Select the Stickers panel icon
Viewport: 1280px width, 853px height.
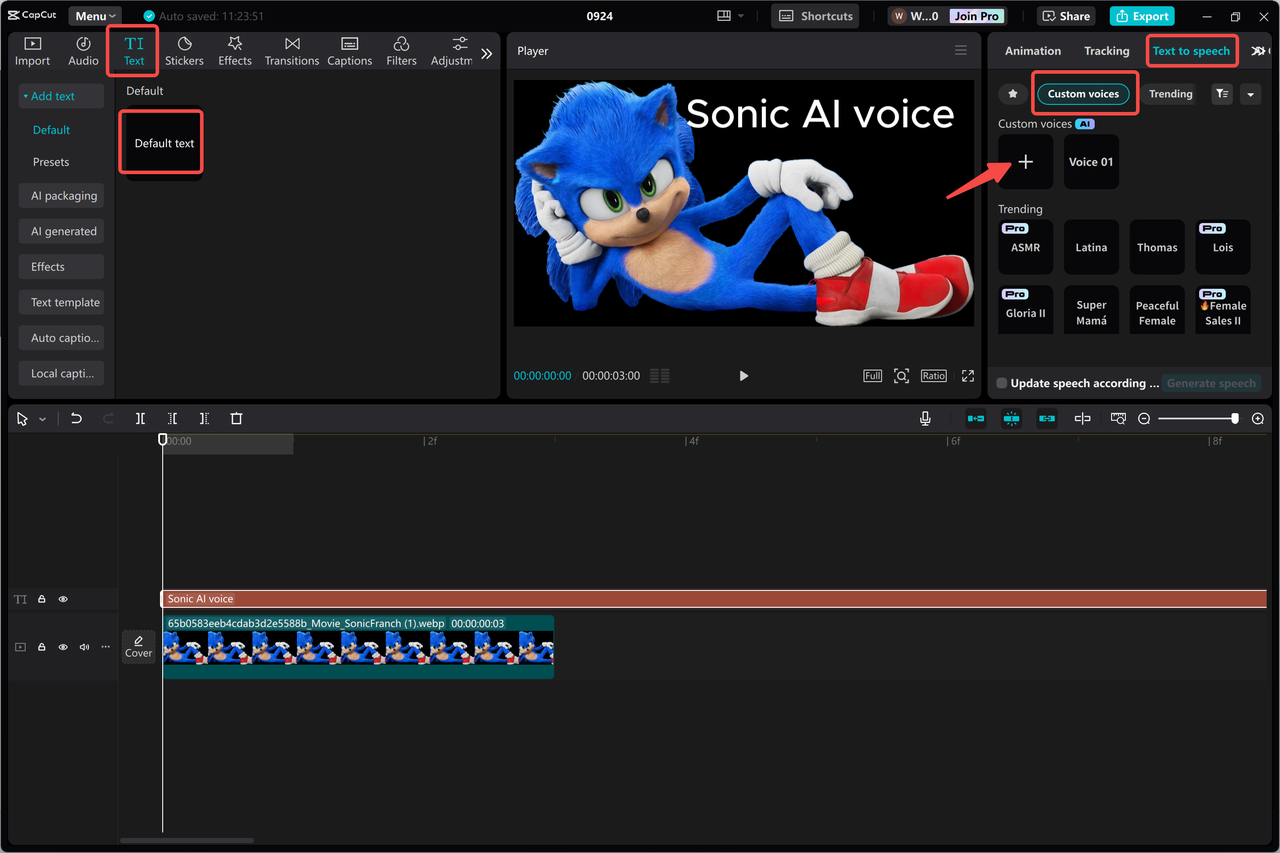tap(184, 50)
